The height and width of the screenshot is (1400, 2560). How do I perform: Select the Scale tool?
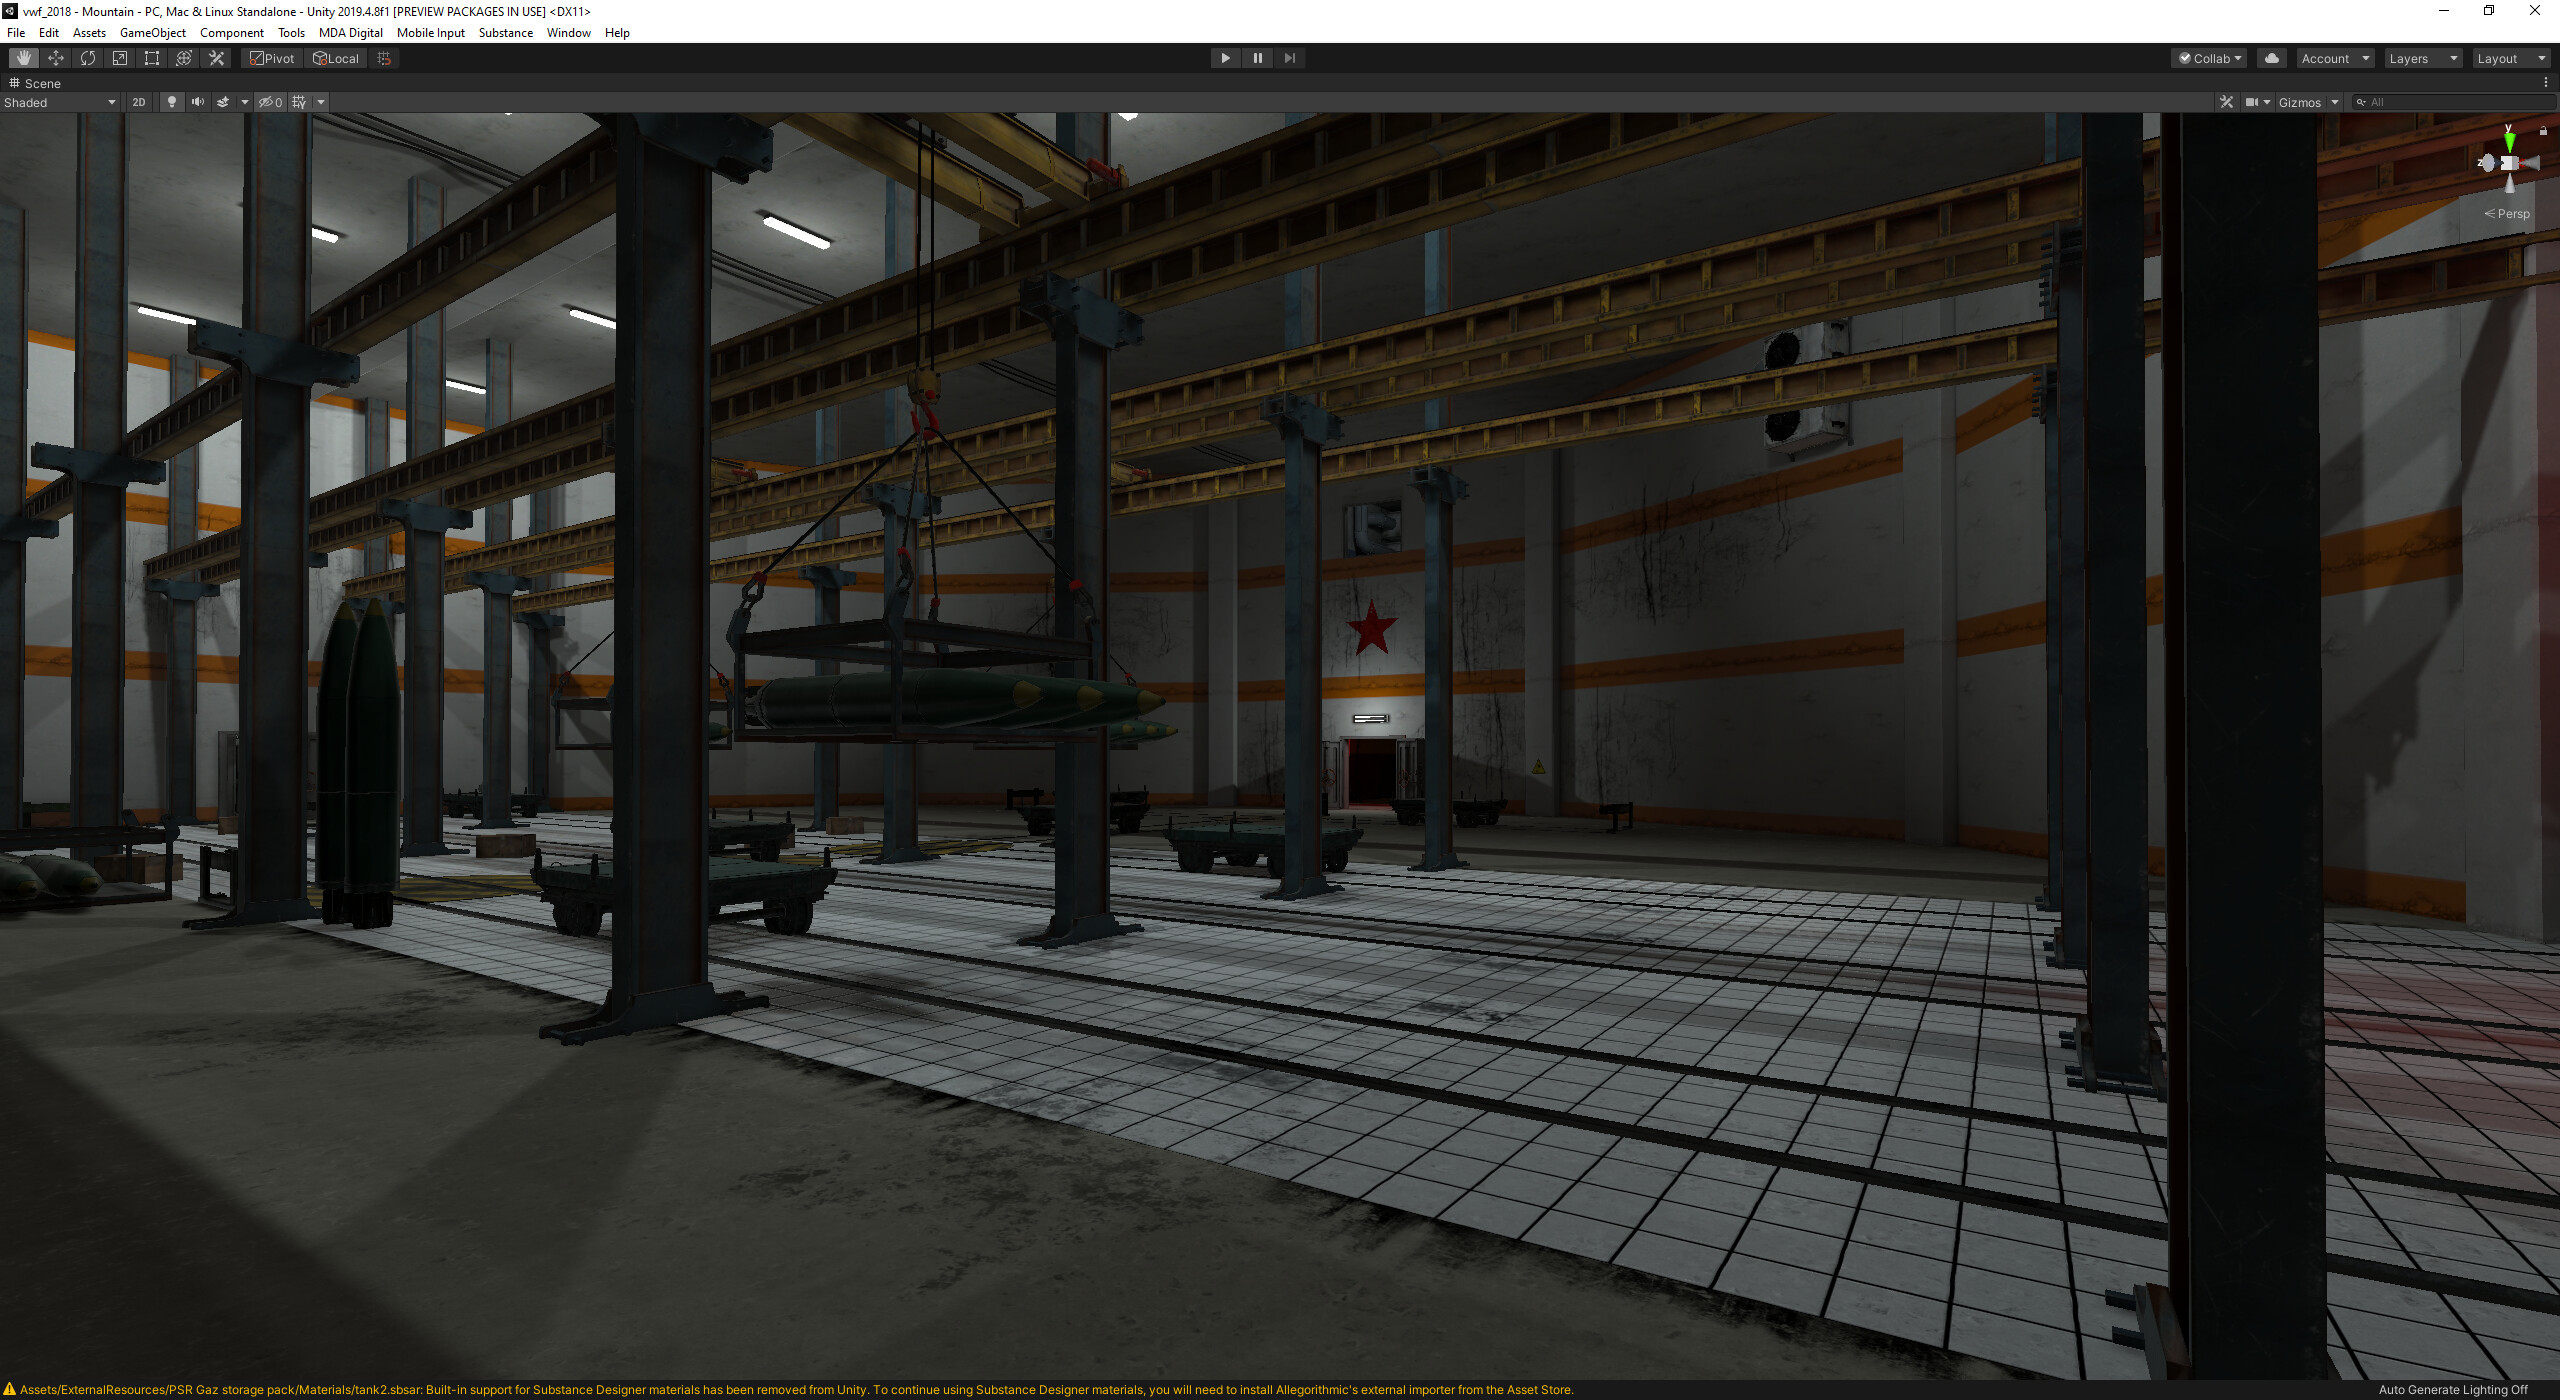coord(120,58)
